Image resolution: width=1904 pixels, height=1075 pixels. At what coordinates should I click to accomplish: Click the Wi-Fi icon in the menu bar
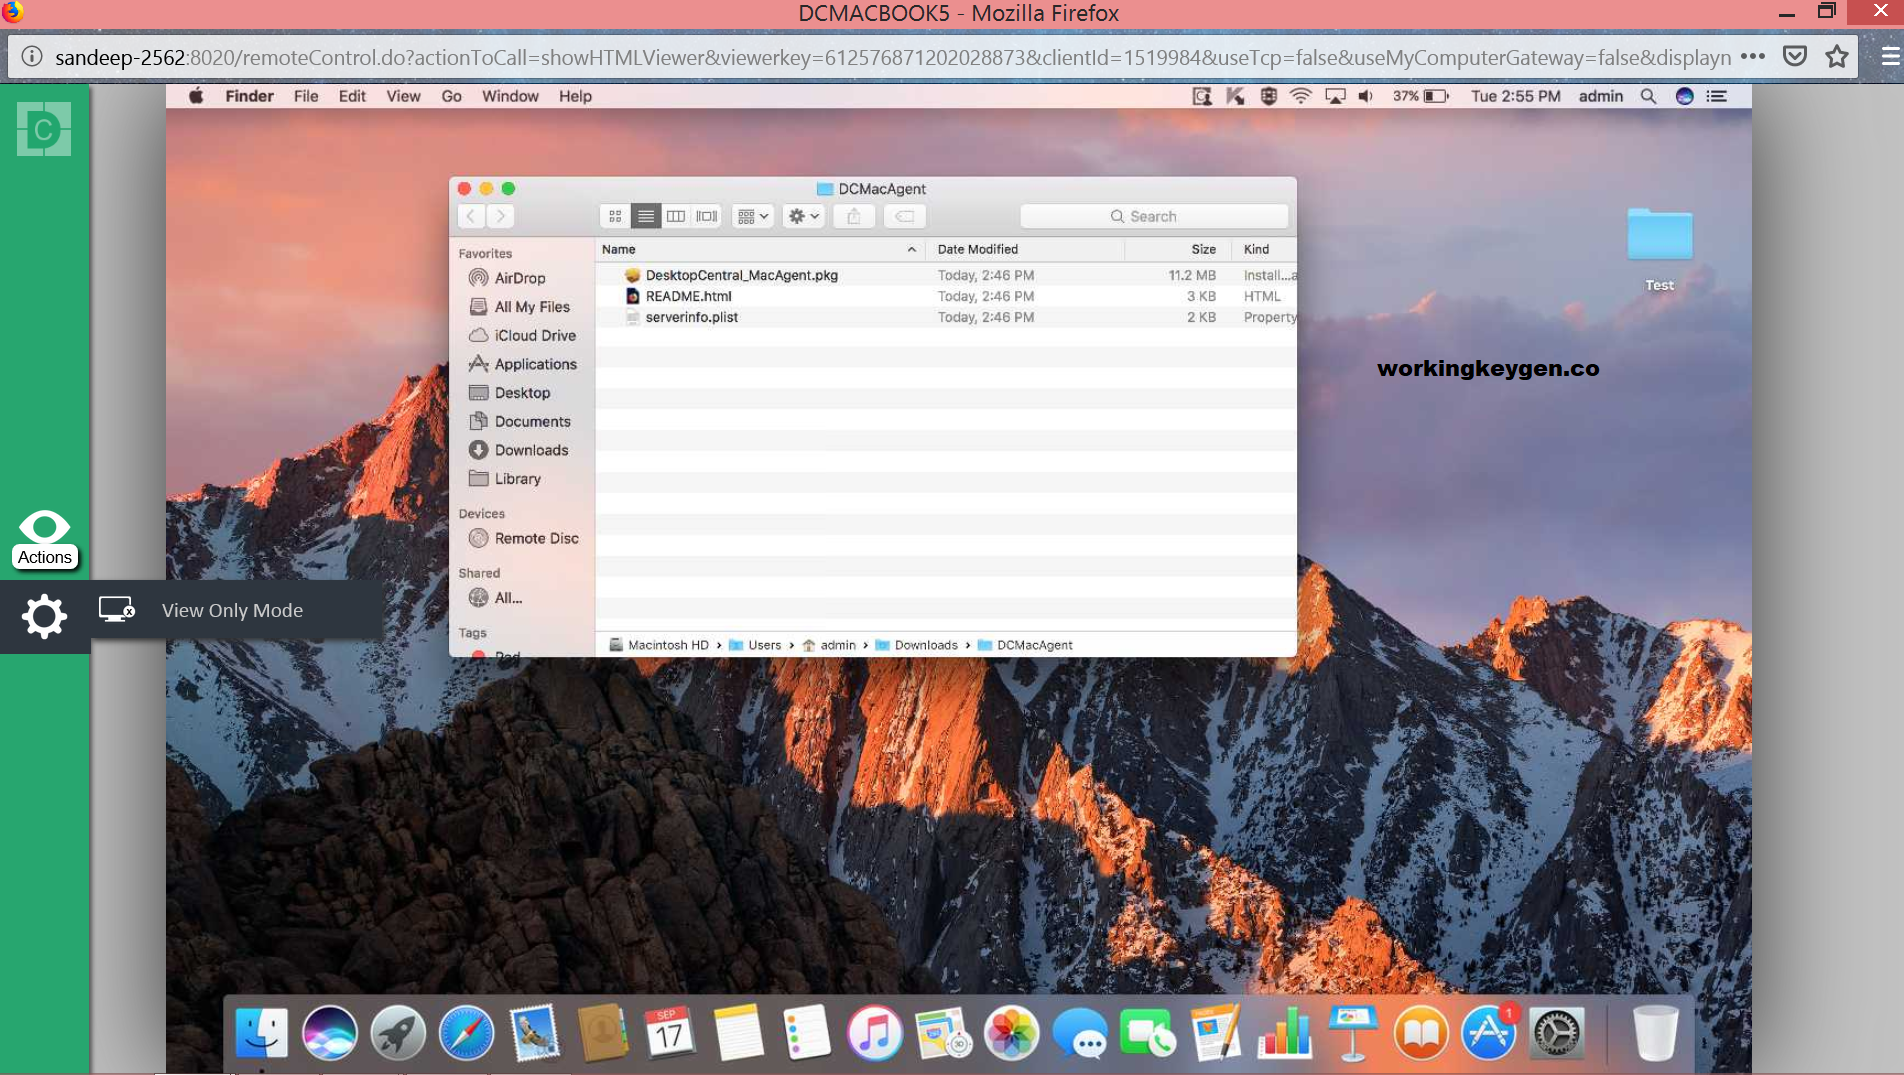pyautogui.click(x=1299, y=96)
